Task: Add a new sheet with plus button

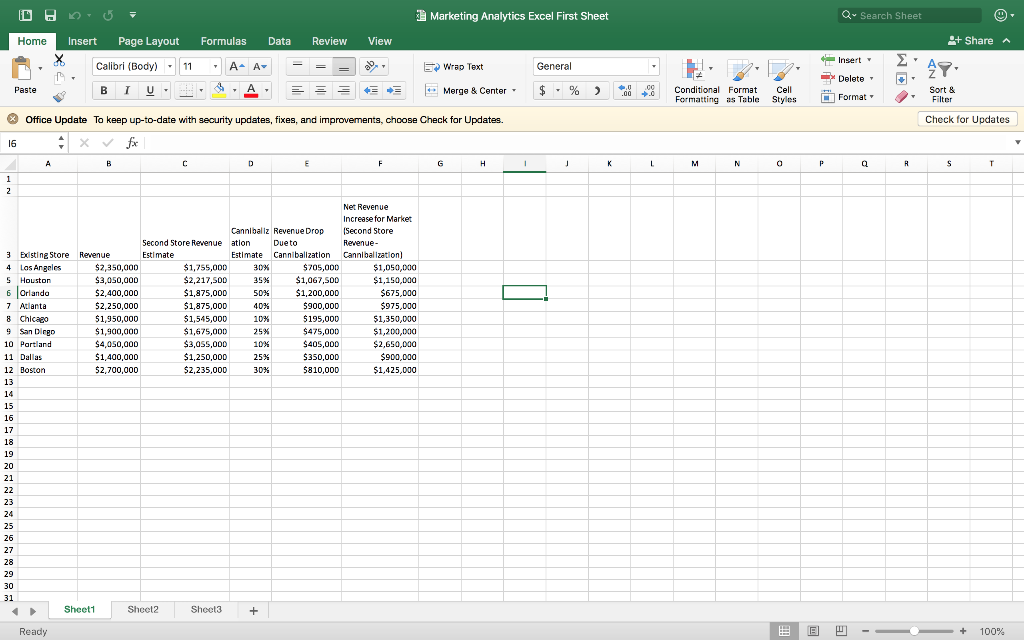Action: pos(254,610)
